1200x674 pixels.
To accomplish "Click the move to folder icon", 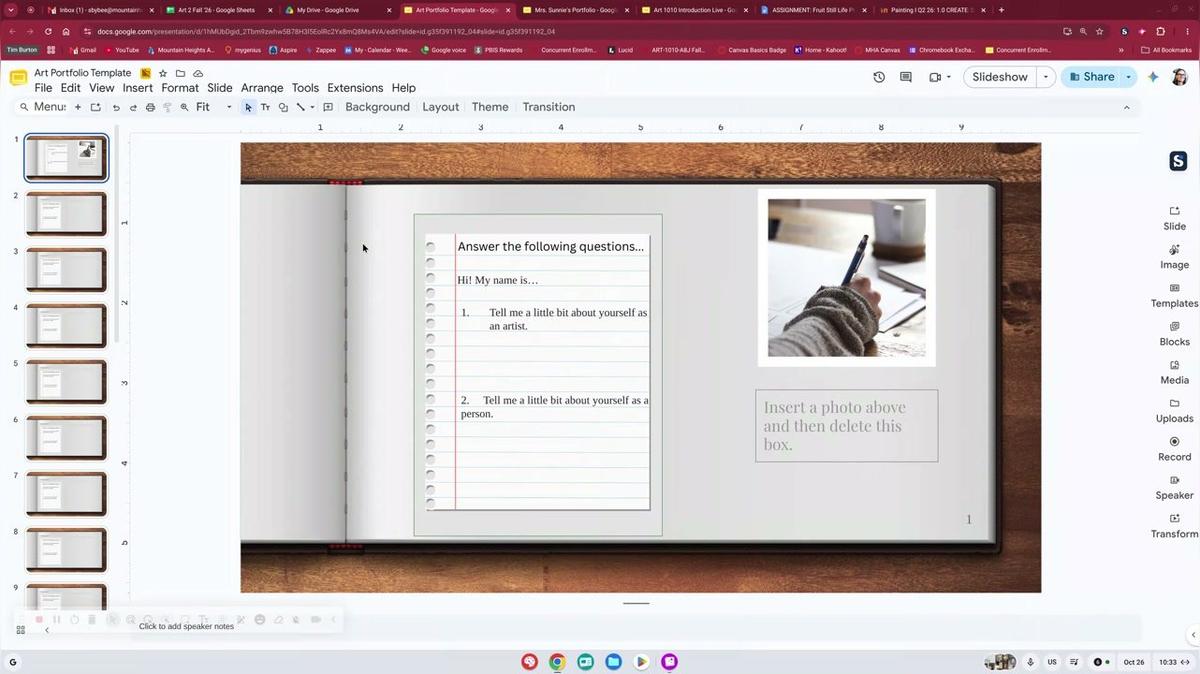I will click(x=180, y=73).
